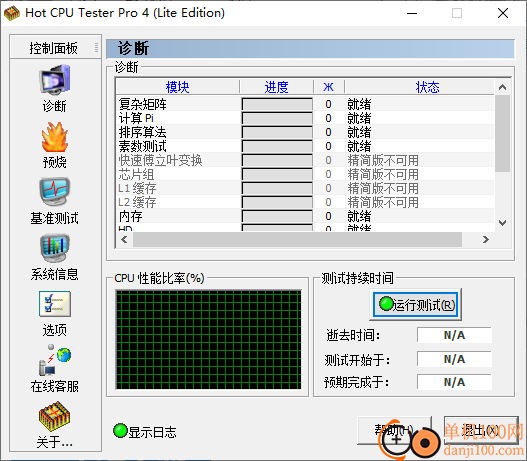527x461 pixels.
Task: Select the 快速傅立叶变换 module row
Action: [x=305, y=160]
